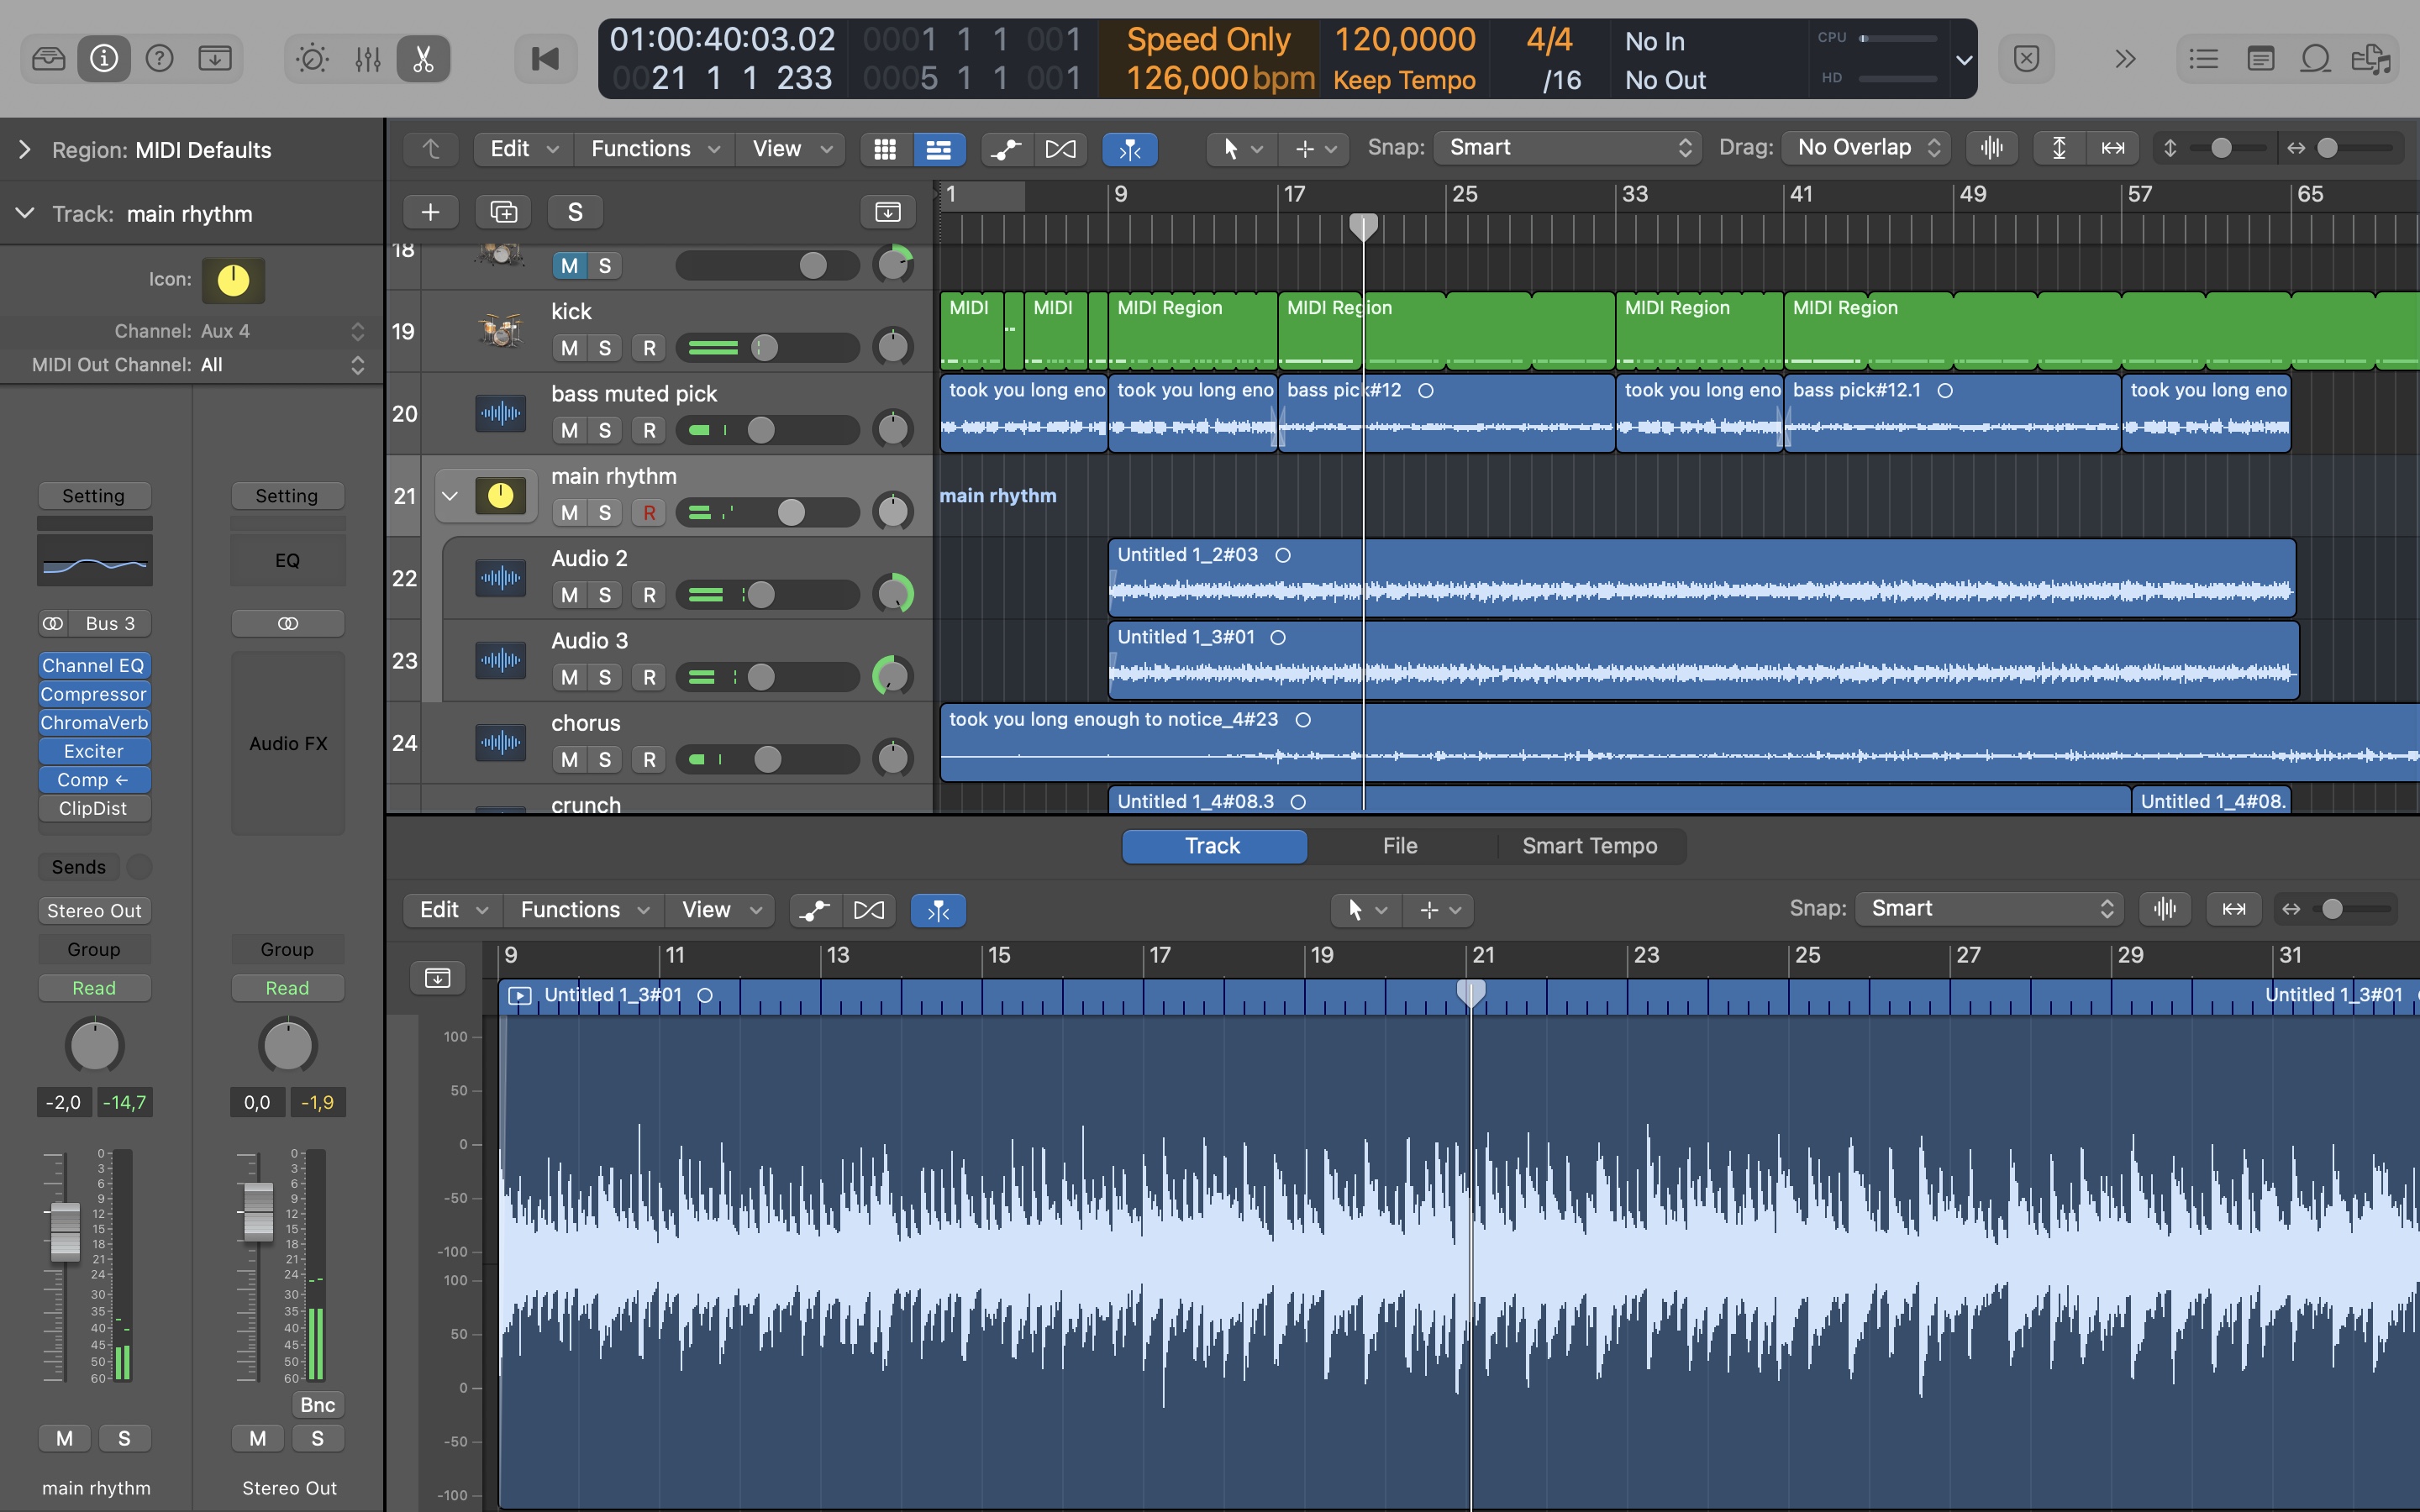This screenshot has width=2420, height=1512.
Task: Open the Library panel icon
Action: pos(48,59)
